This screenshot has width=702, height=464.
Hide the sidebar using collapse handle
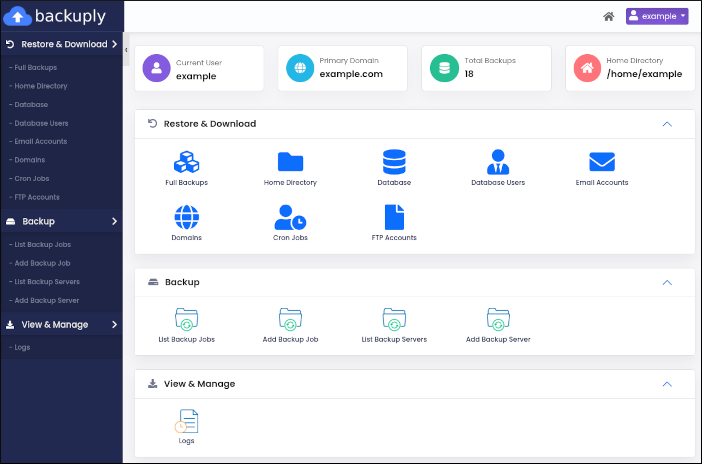[x=126, y=49]
